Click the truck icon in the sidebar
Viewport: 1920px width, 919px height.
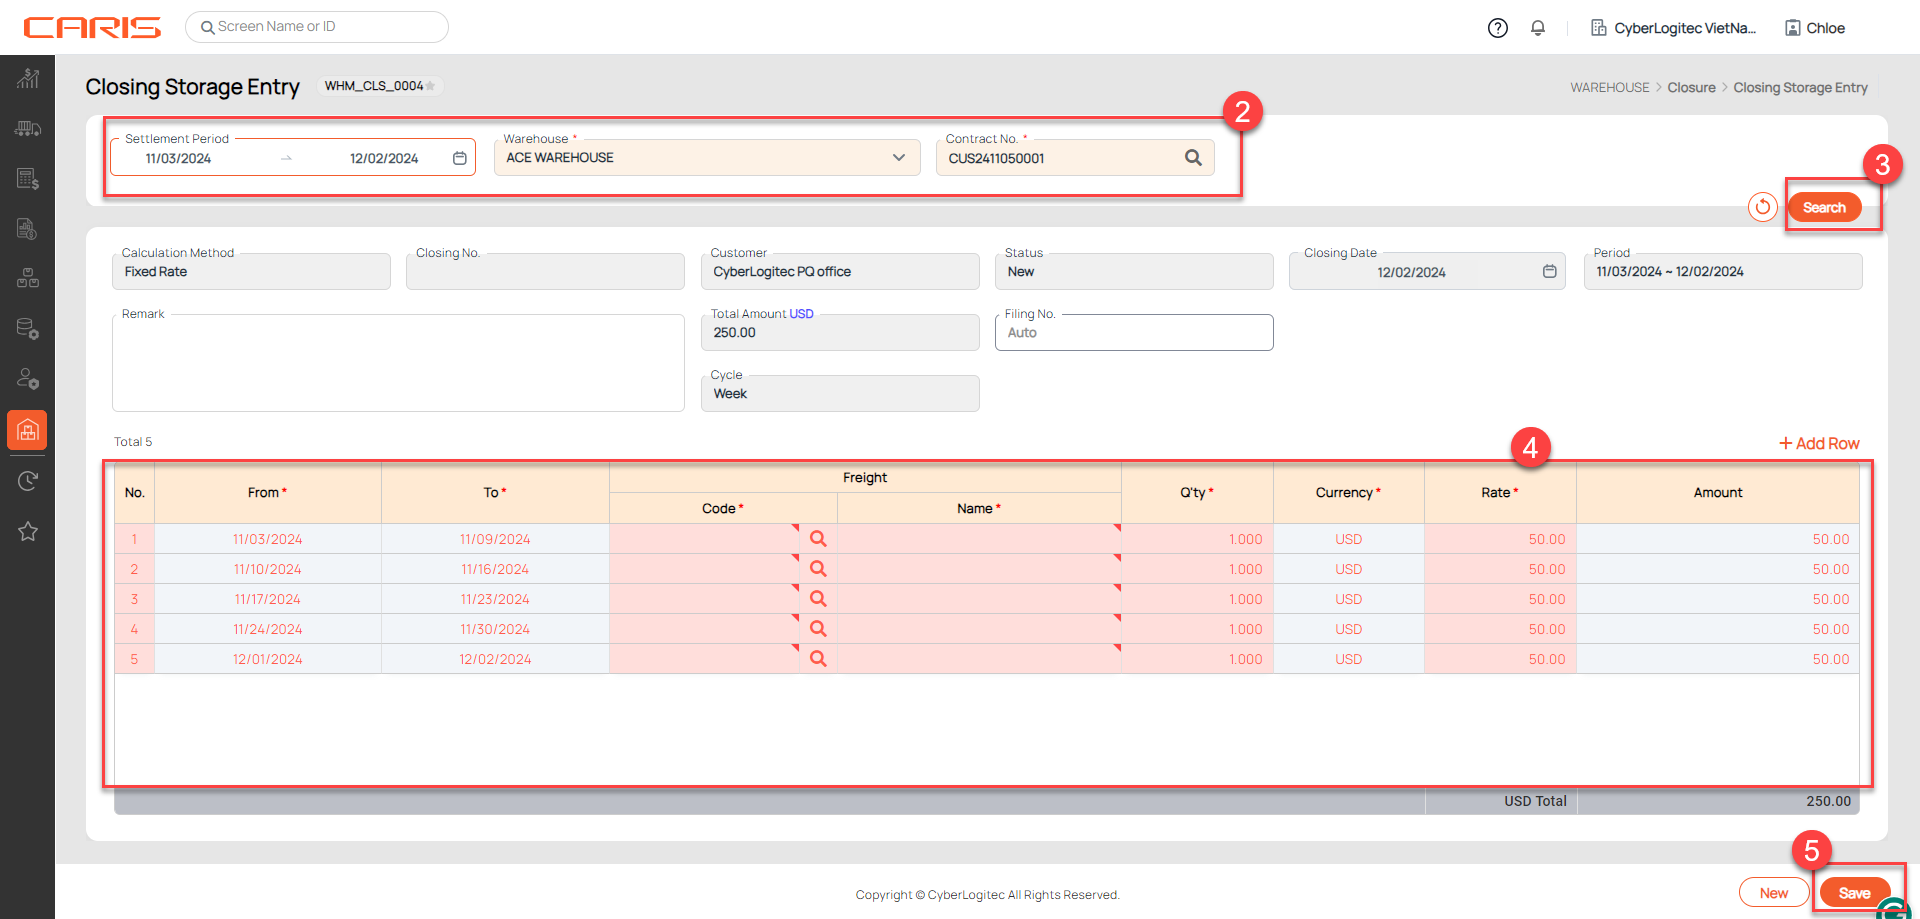point(27,129)
